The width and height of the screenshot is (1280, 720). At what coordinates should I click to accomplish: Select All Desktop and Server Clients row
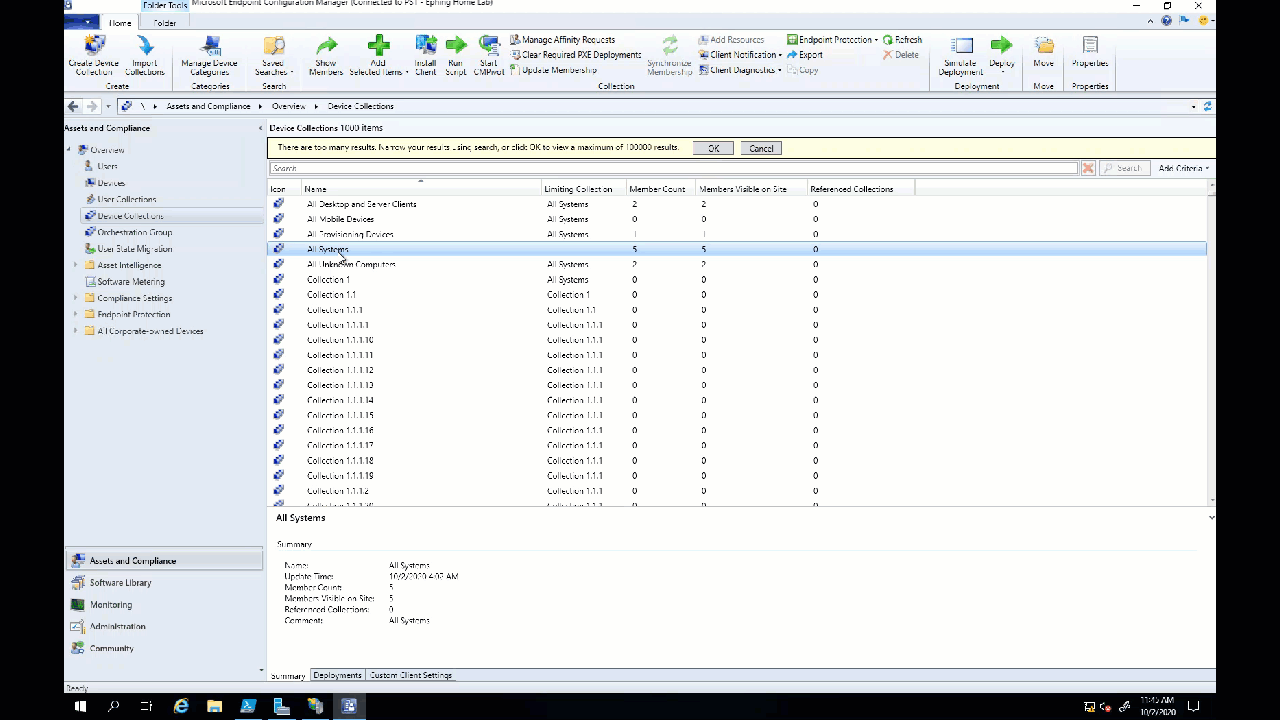pos(736,204)
